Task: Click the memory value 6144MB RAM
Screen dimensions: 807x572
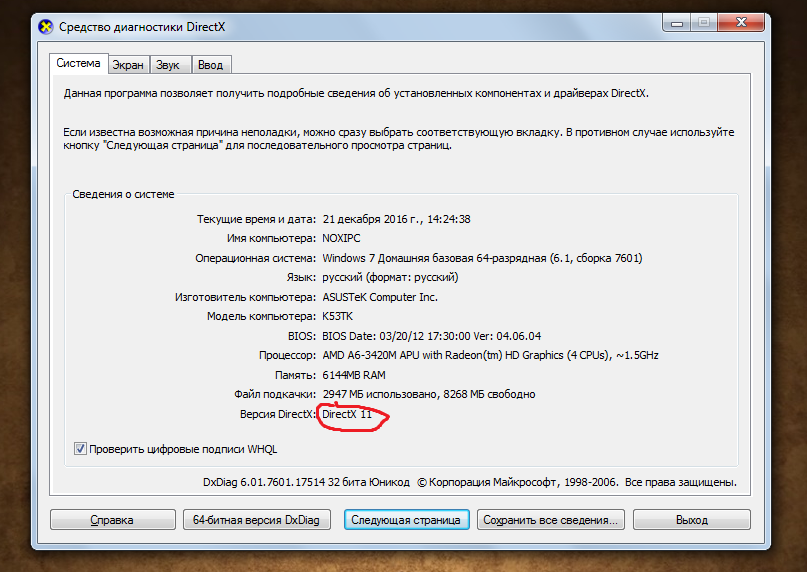Action: pos(354,375)
